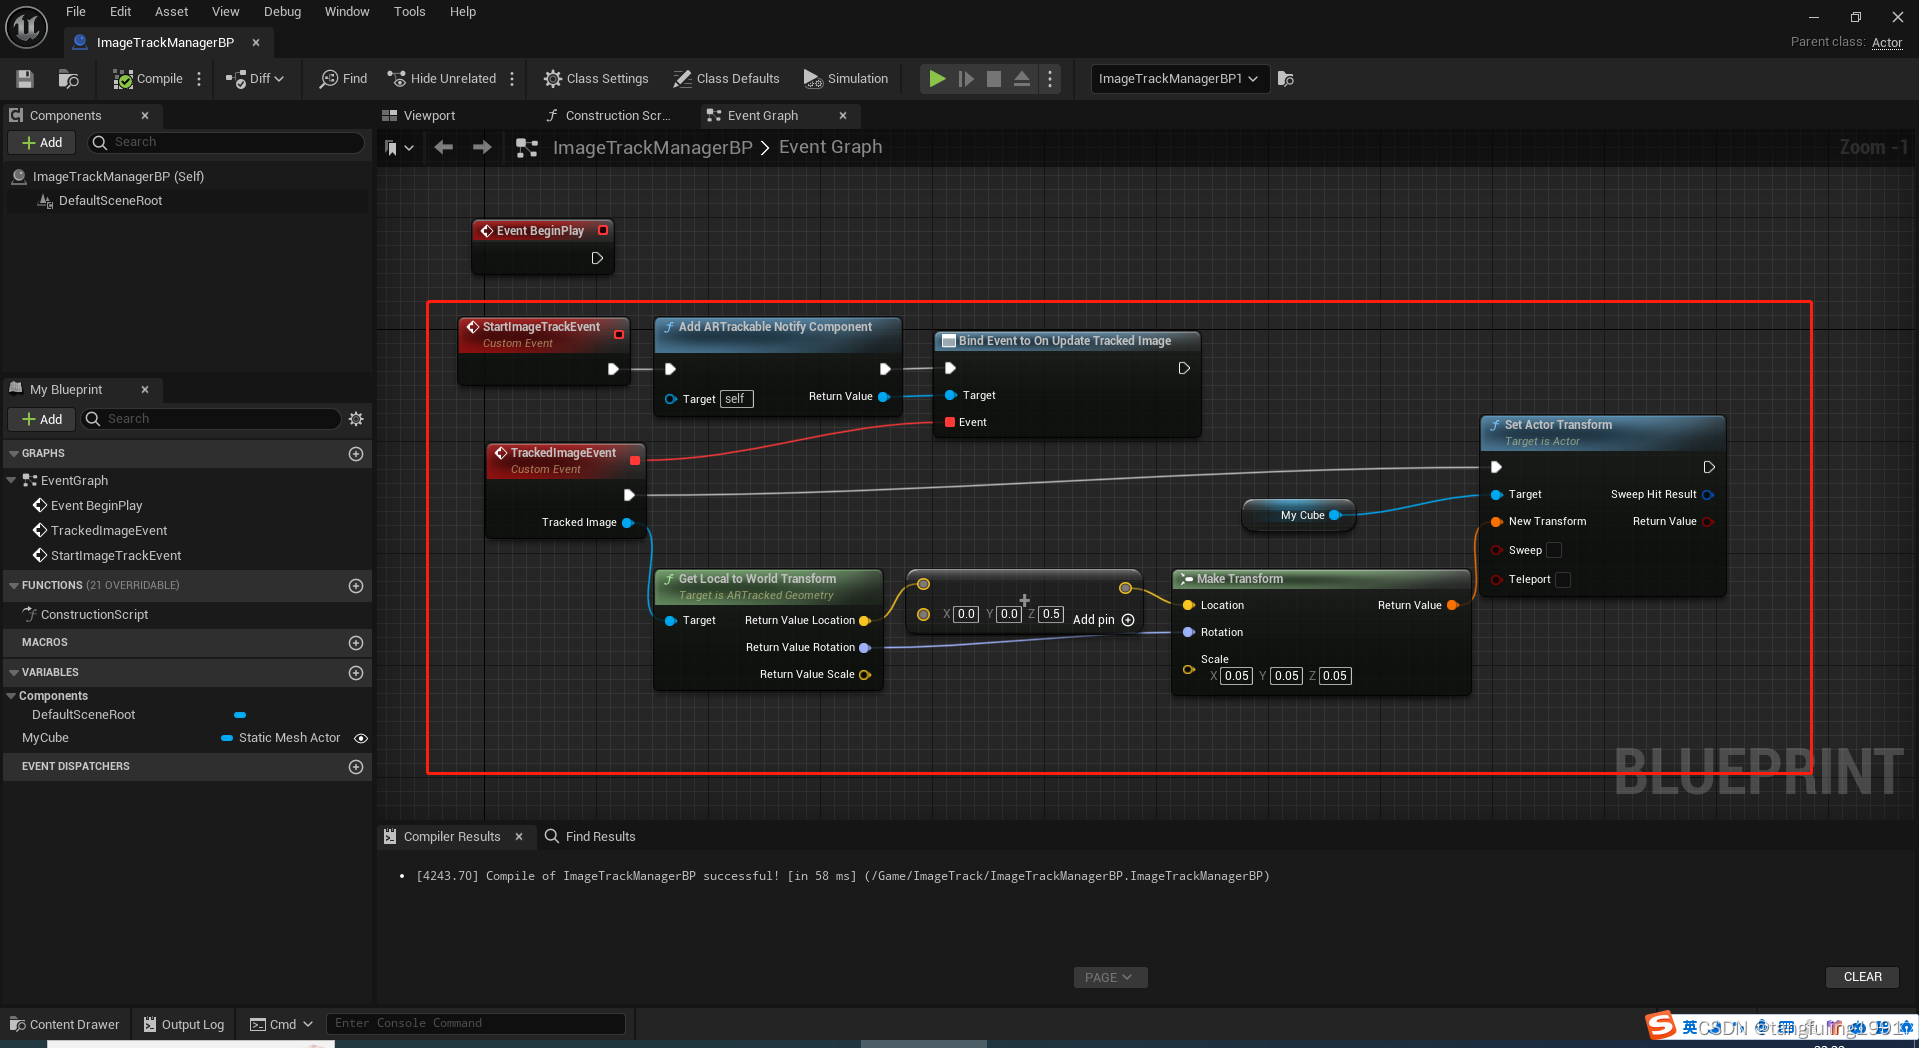Image resolution: width=1919 pixels, height=1048 pixels.
Task: Play the level with green Play button
Action: coord(936,79)
